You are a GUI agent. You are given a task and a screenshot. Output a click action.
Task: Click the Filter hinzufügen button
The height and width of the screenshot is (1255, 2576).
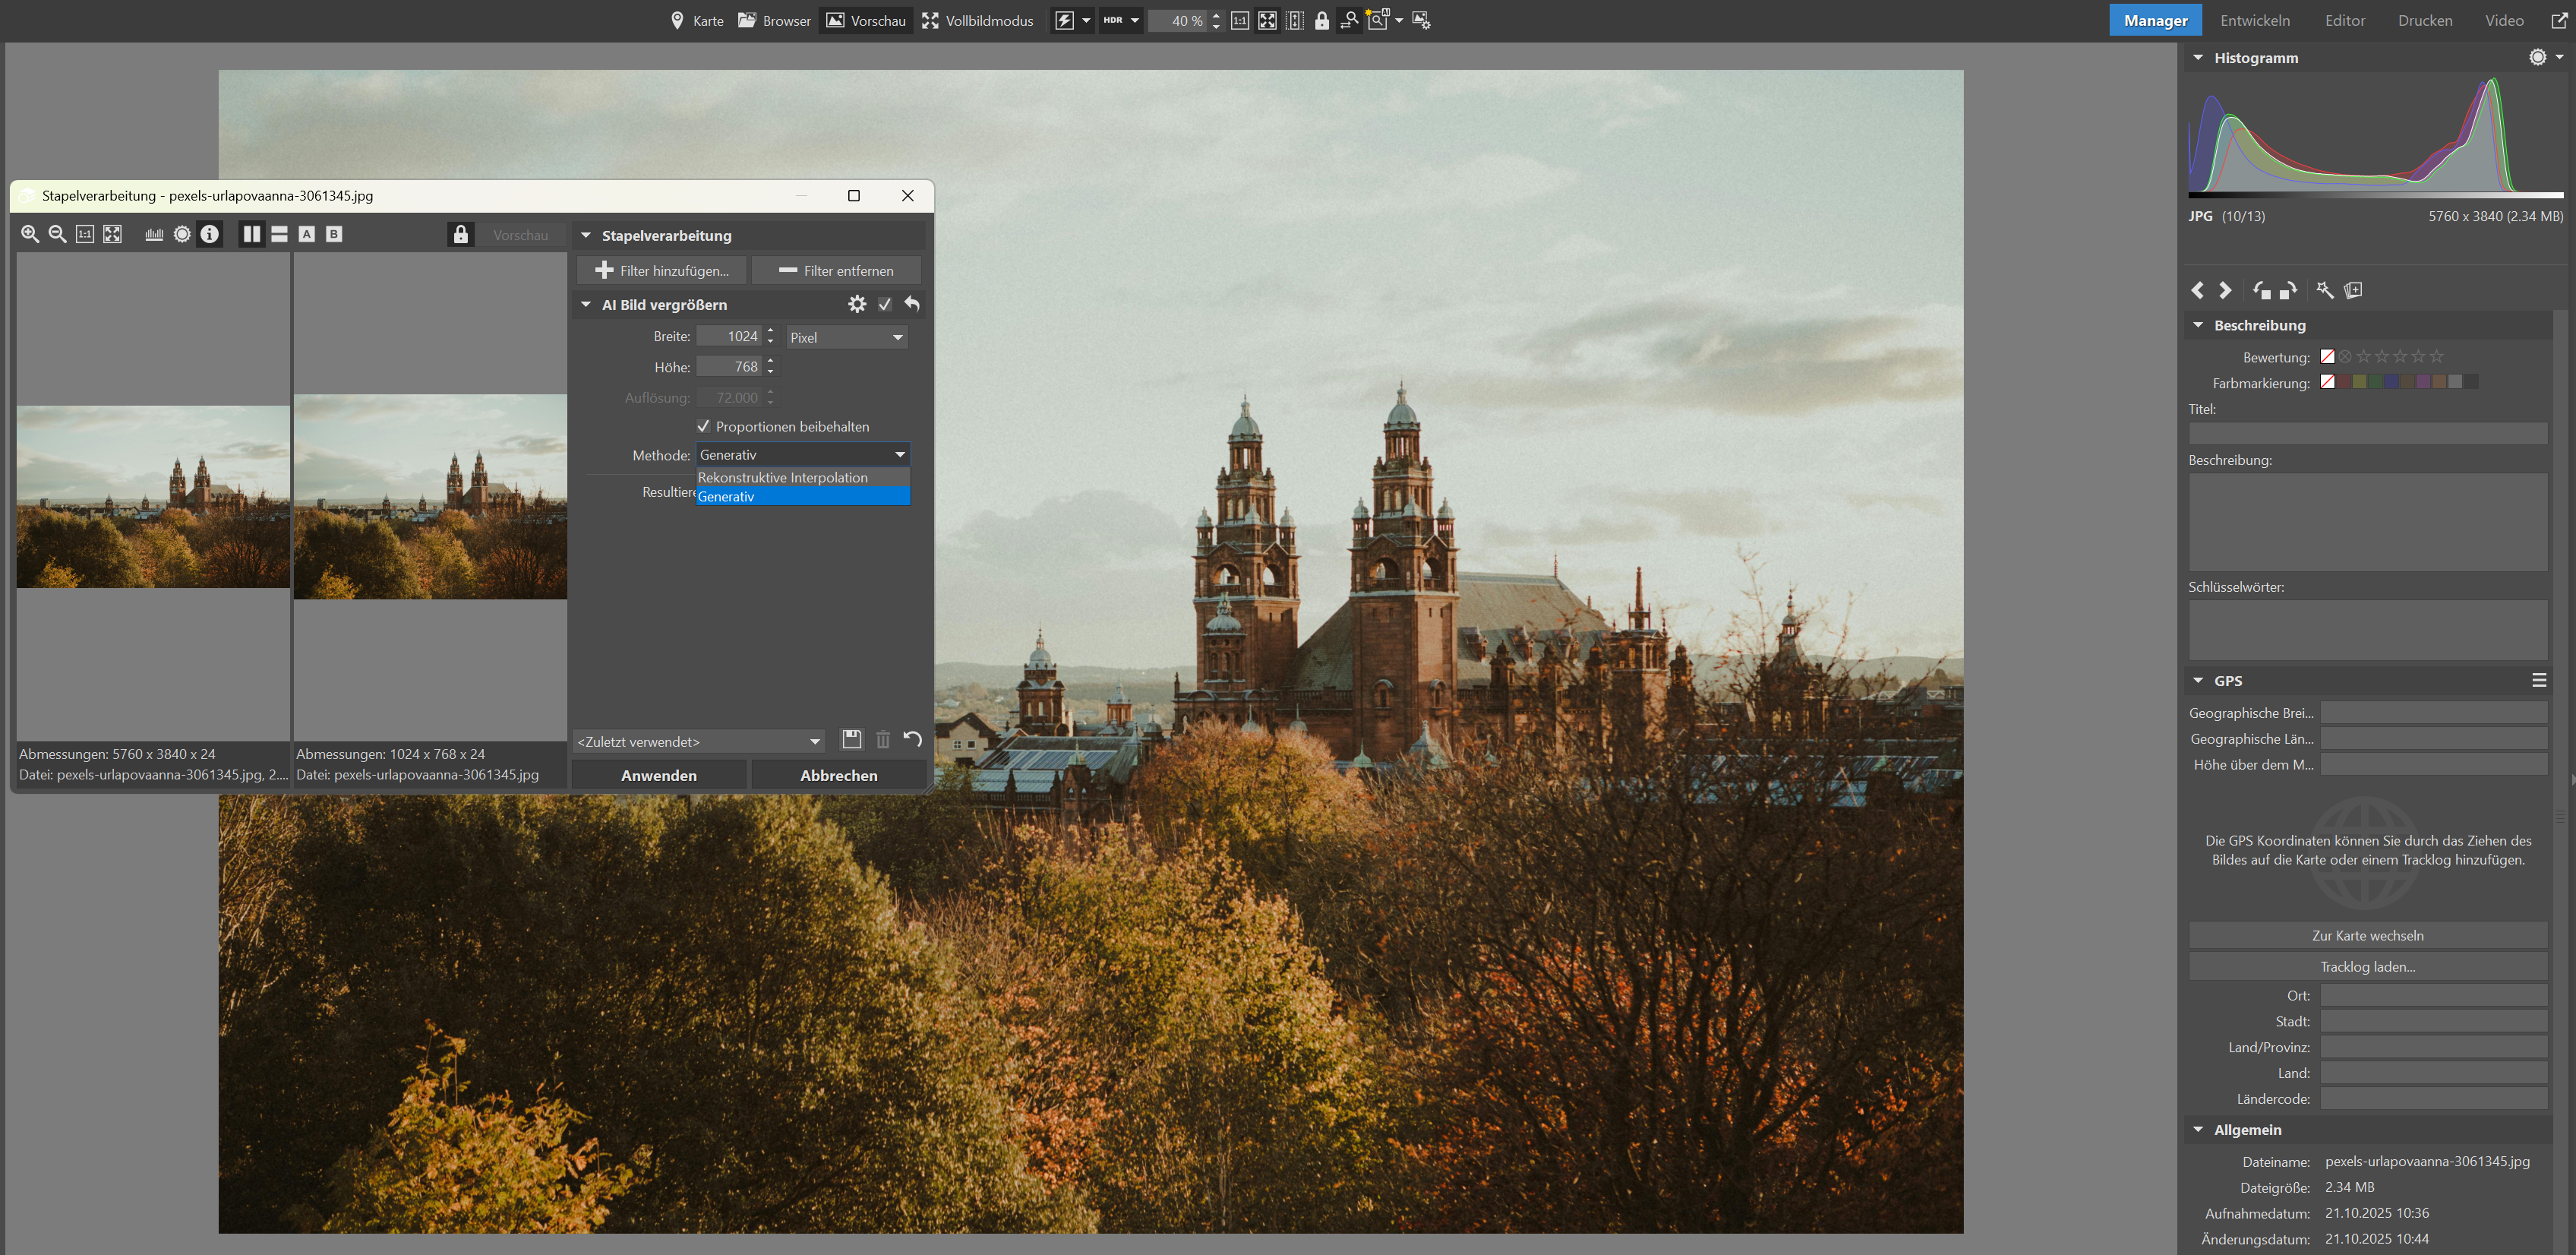(x=662, y=270)
